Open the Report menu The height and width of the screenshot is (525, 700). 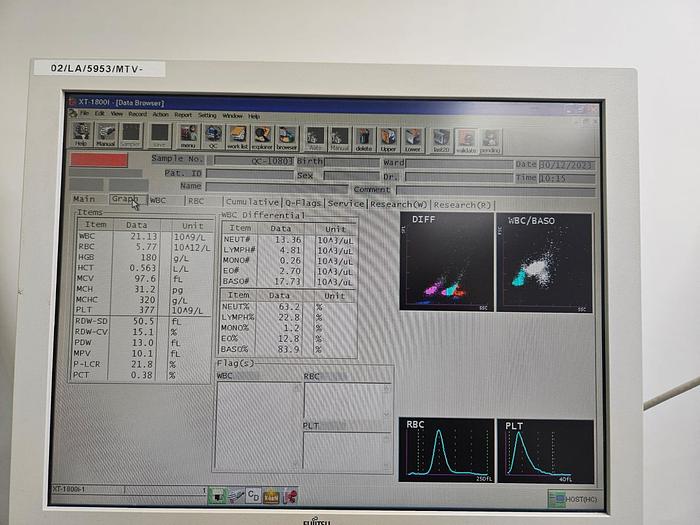pos(183,115)
